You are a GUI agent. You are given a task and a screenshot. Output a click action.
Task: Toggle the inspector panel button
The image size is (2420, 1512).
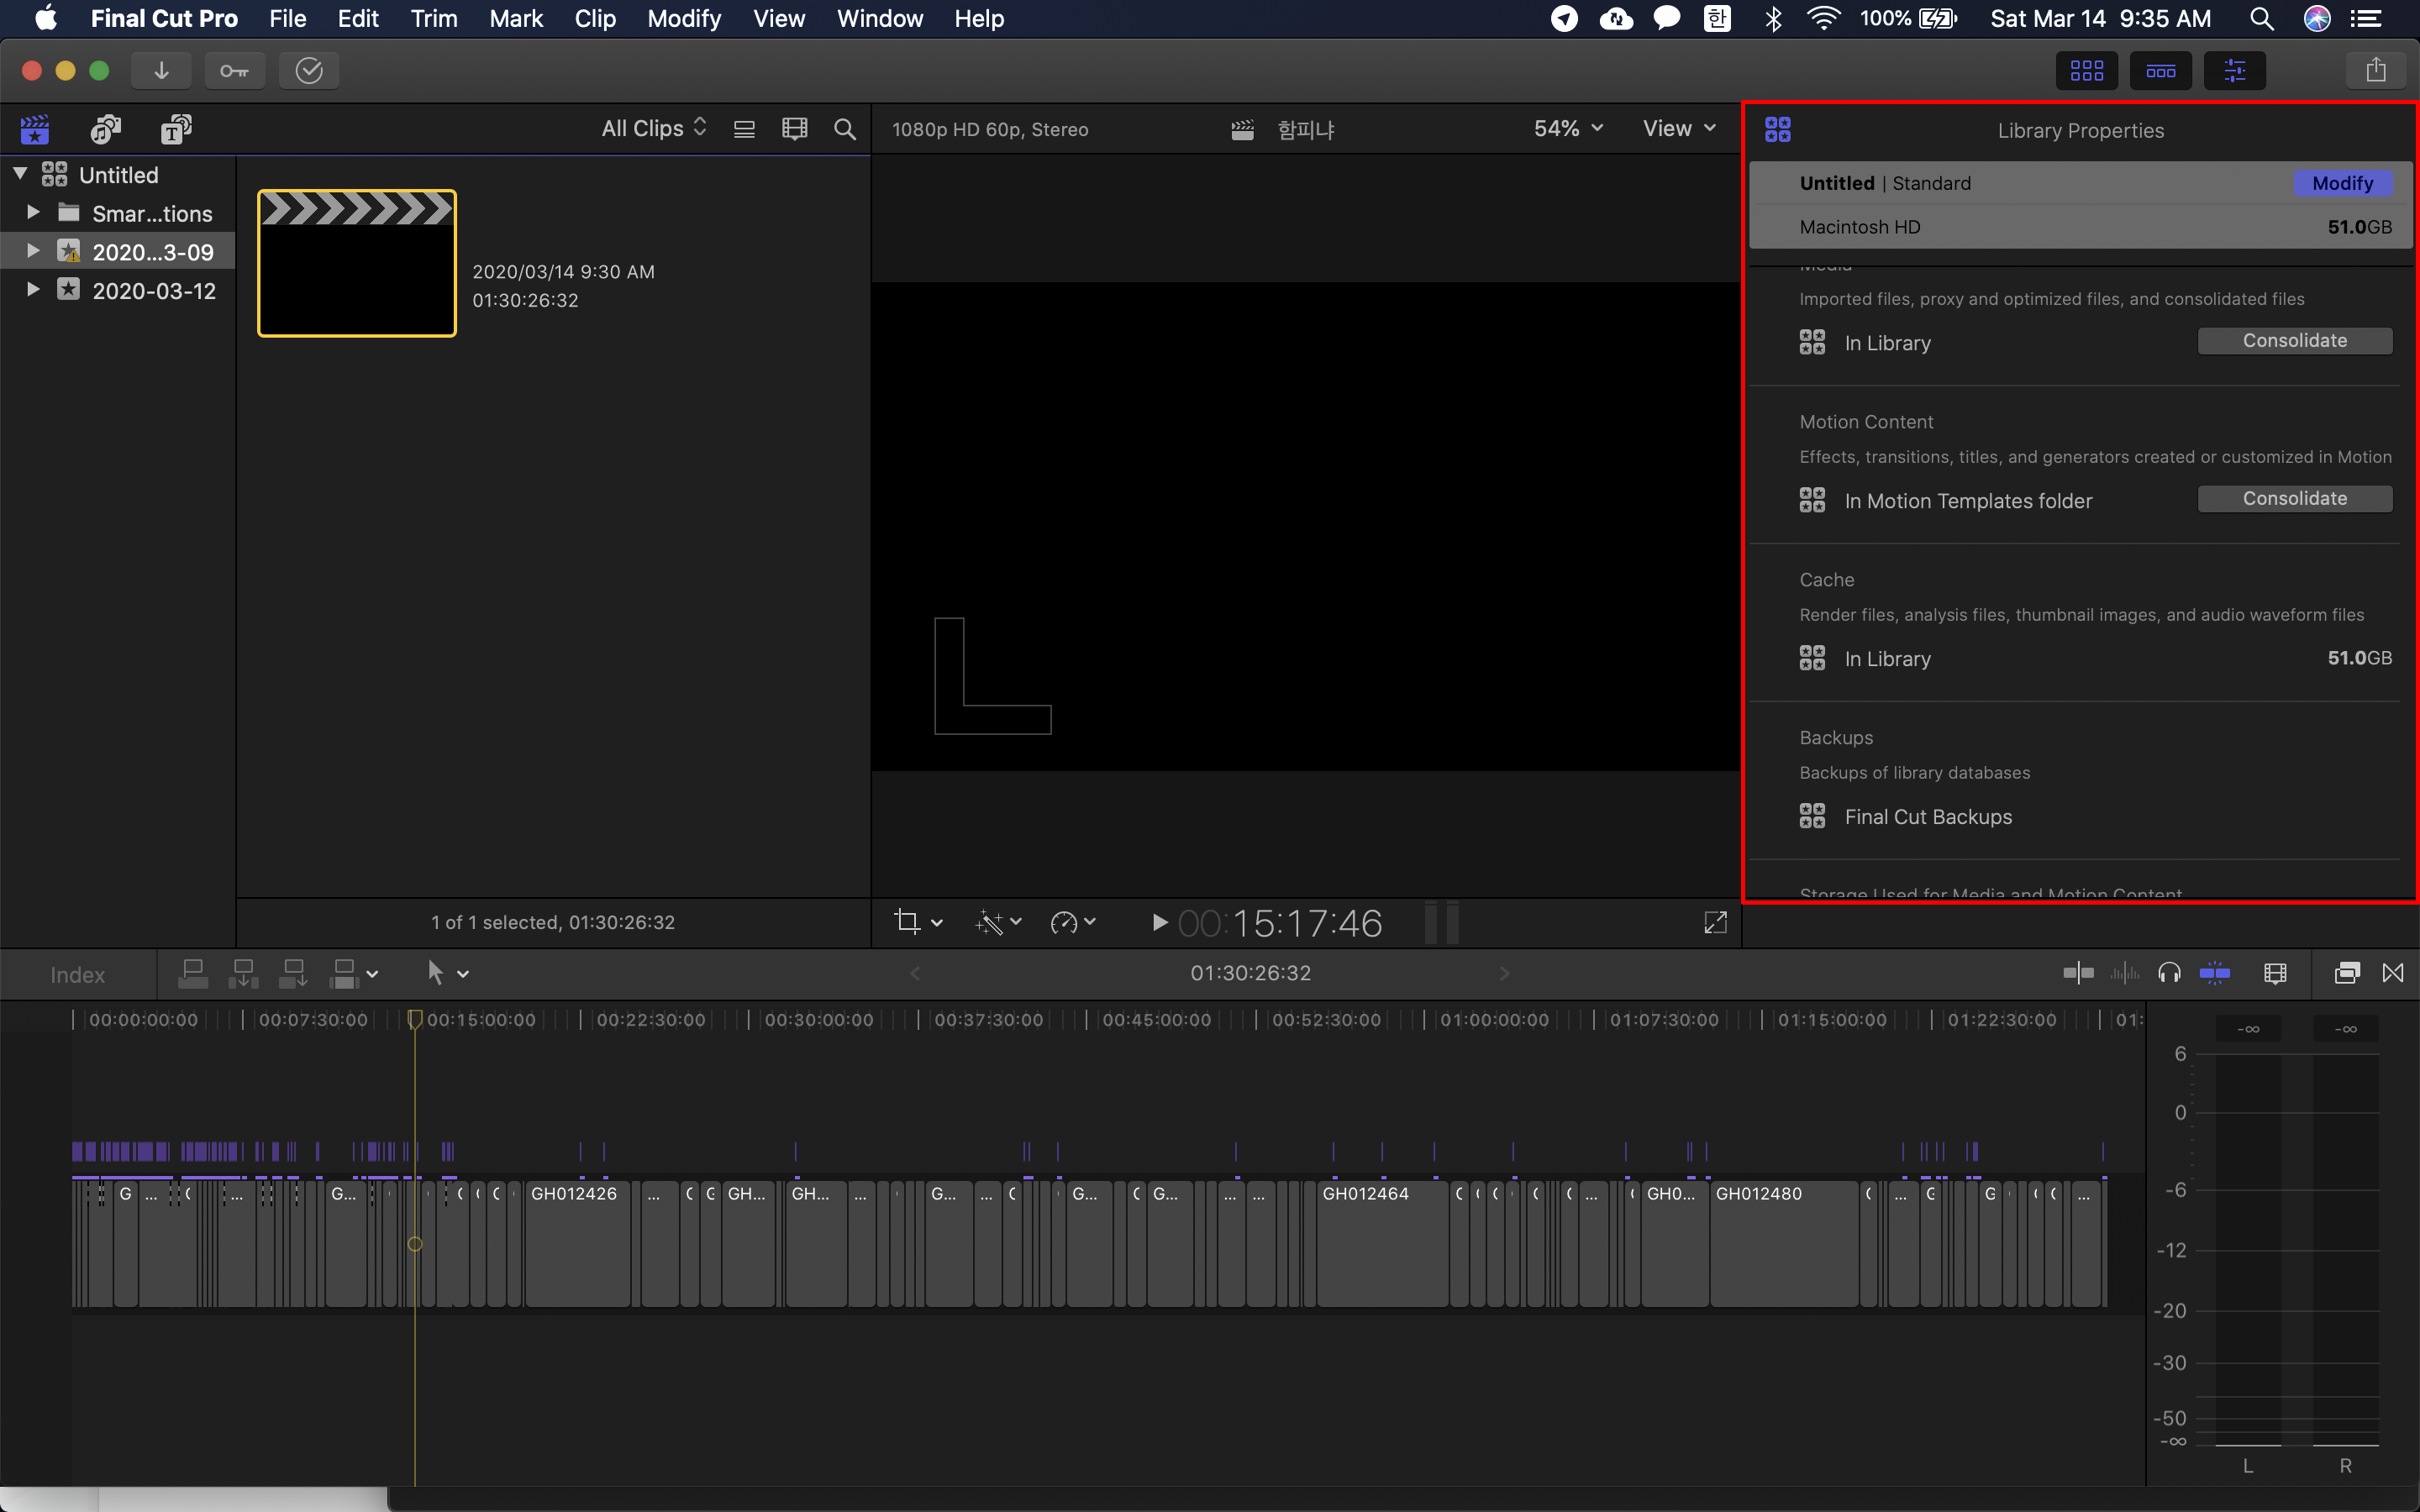[x=2234, y=71]
